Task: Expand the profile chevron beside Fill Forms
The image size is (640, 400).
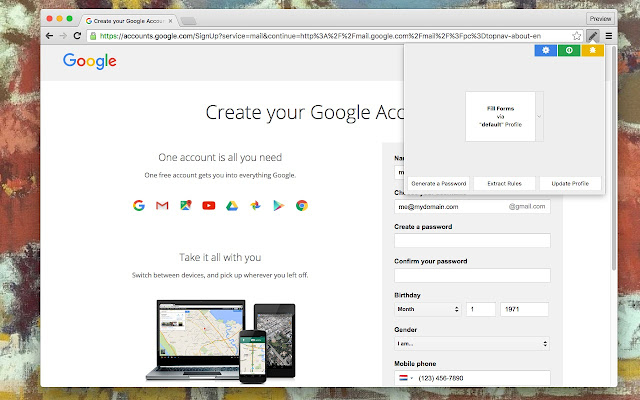Action: click(539, 117)
